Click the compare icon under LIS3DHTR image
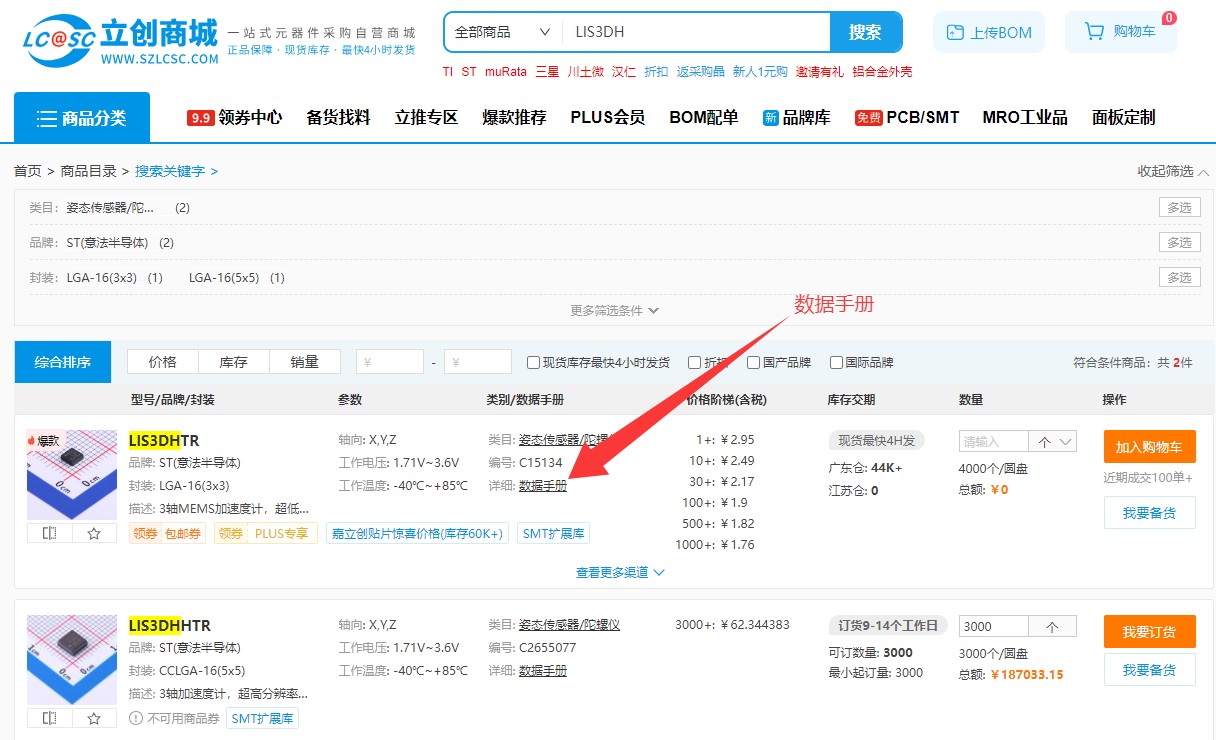1216x740 pixels. pos(50,533)
